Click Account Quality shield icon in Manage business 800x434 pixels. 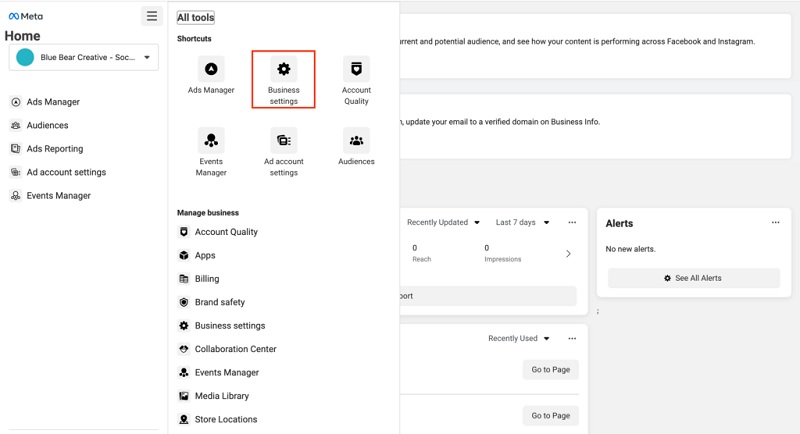pyautogui.click(x=184, y=232)
